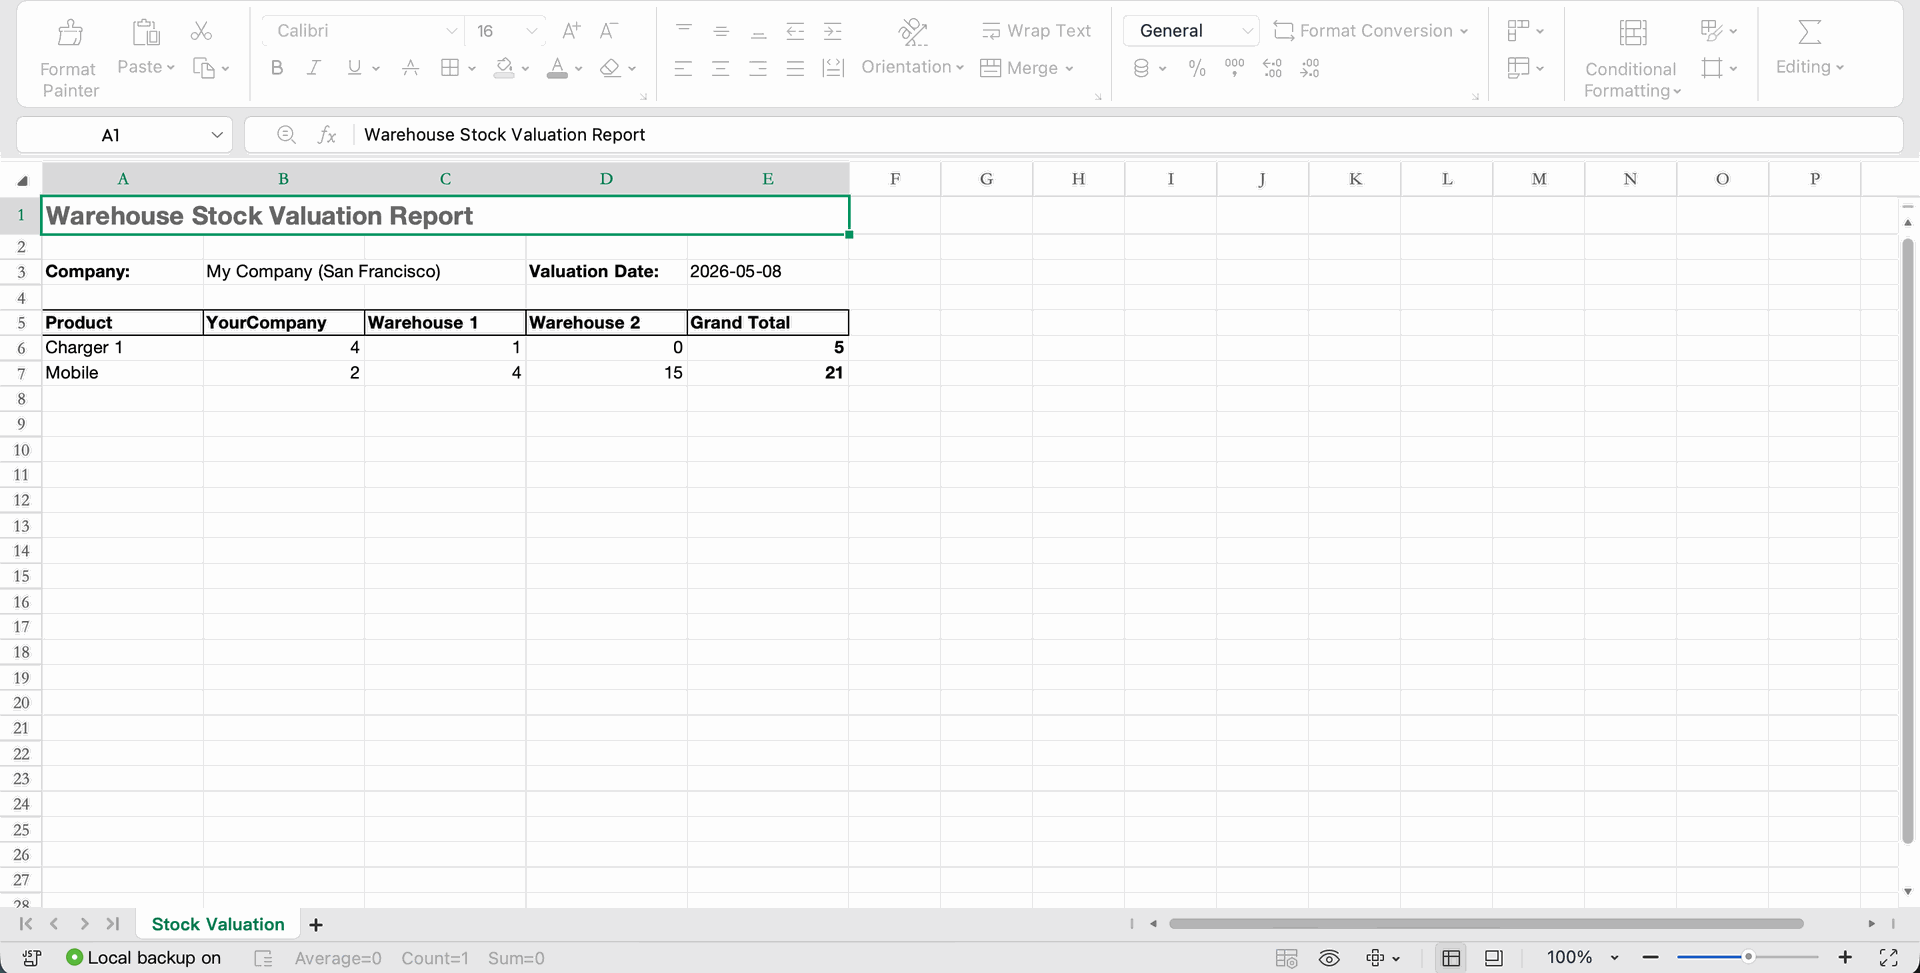
Task: Open the General number format dropdown
Action: pyautogui.click(x=1191, y=31)
